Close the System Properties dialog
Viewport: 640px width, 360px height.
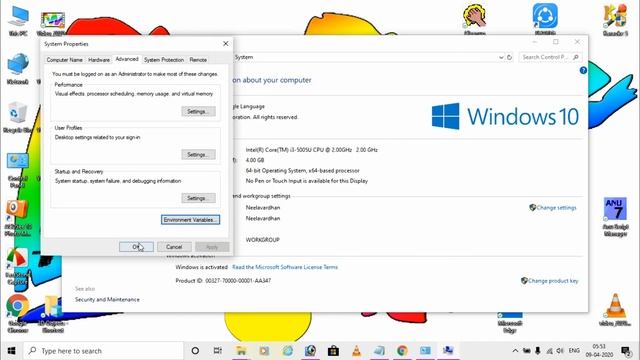pos(225,44)
